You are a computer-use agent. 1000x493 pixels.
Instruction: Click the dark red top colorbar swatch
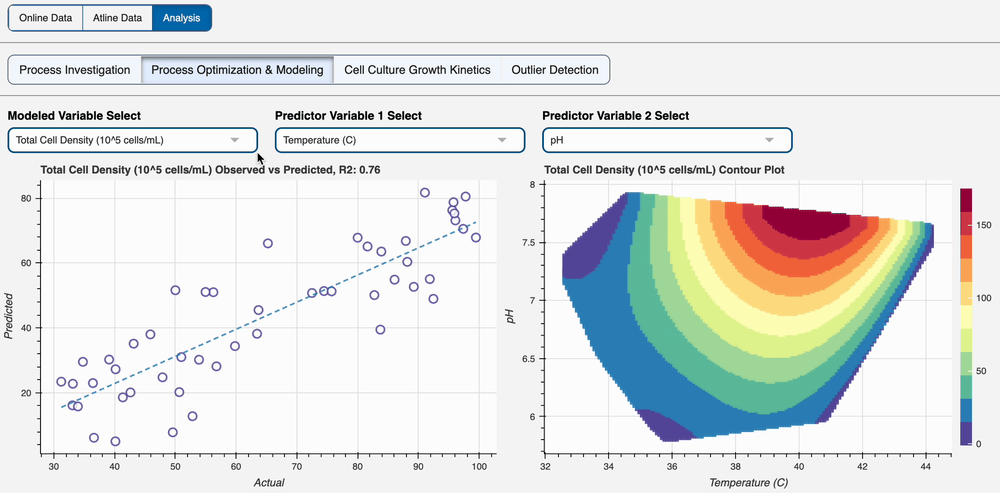966,199
